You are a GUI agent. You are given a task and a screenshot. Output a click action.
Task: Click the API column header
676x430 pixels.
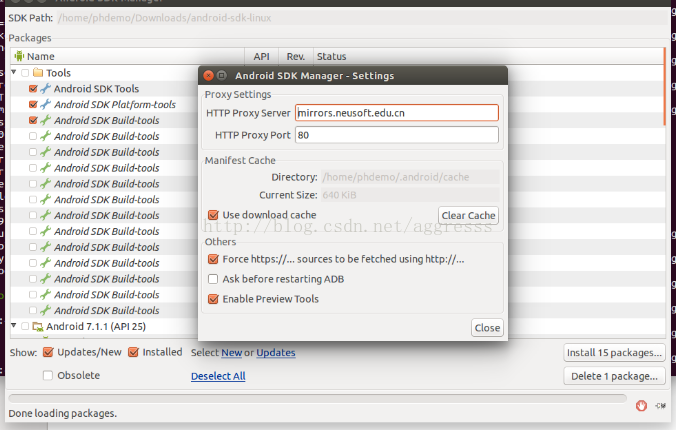coord(261,56)
